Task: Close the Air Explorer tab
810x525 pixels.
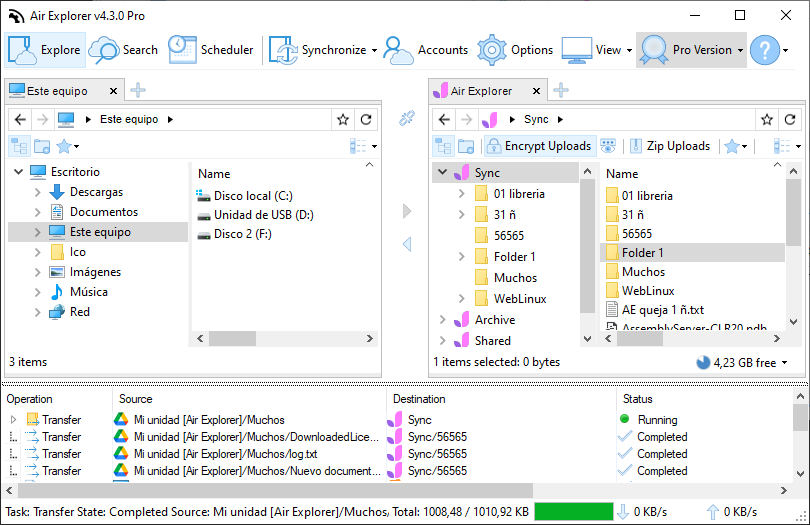Action: click(536, 91)
